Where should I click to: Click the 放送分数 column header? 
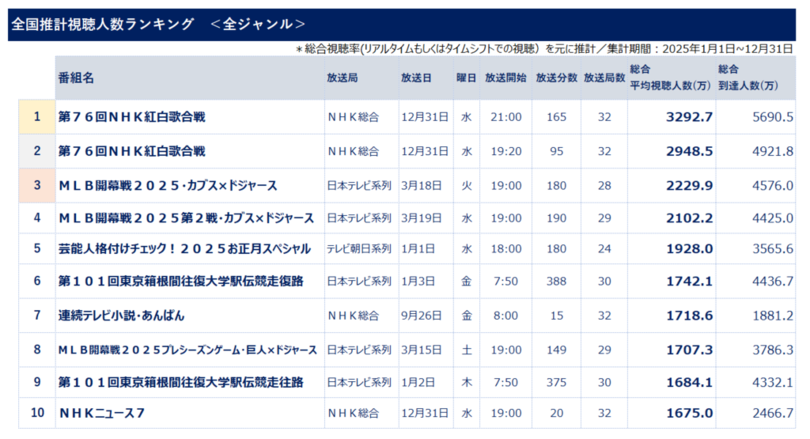(556, 77)
